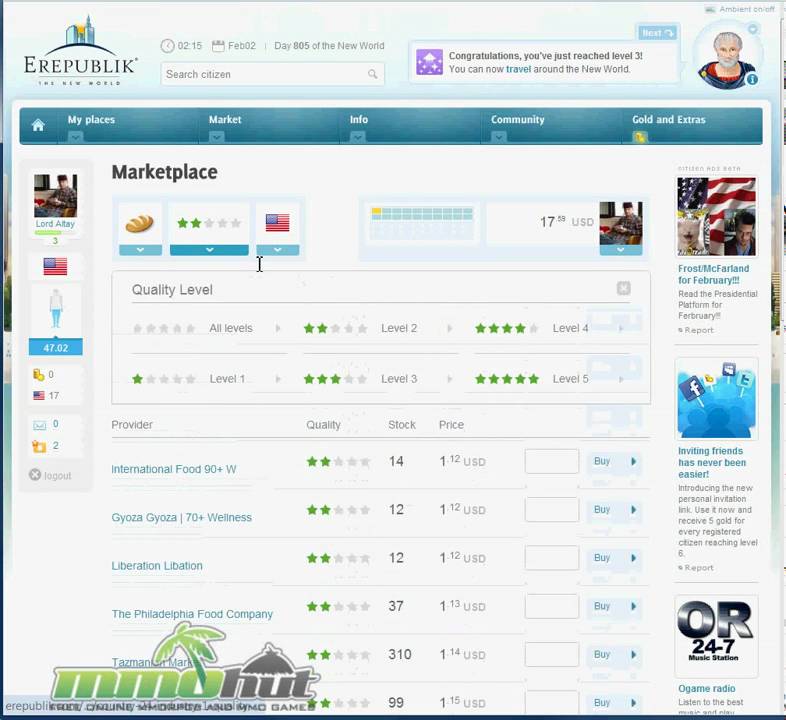Click the gold coins balance icon
Image resolution: width=786 pixels, height=720 pixels.
39,375
